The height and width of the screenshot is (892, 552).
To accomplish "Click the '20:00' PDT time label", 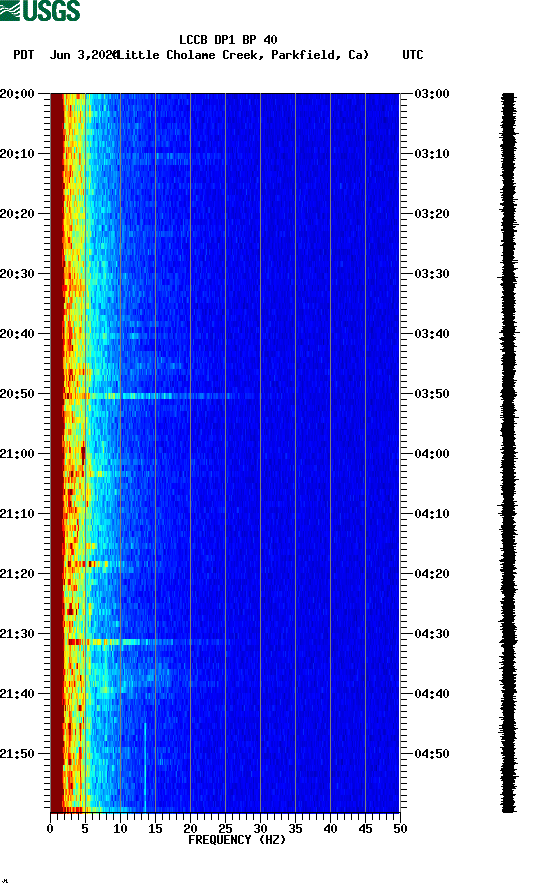I will pyautogui.click(x=17, y=94).
